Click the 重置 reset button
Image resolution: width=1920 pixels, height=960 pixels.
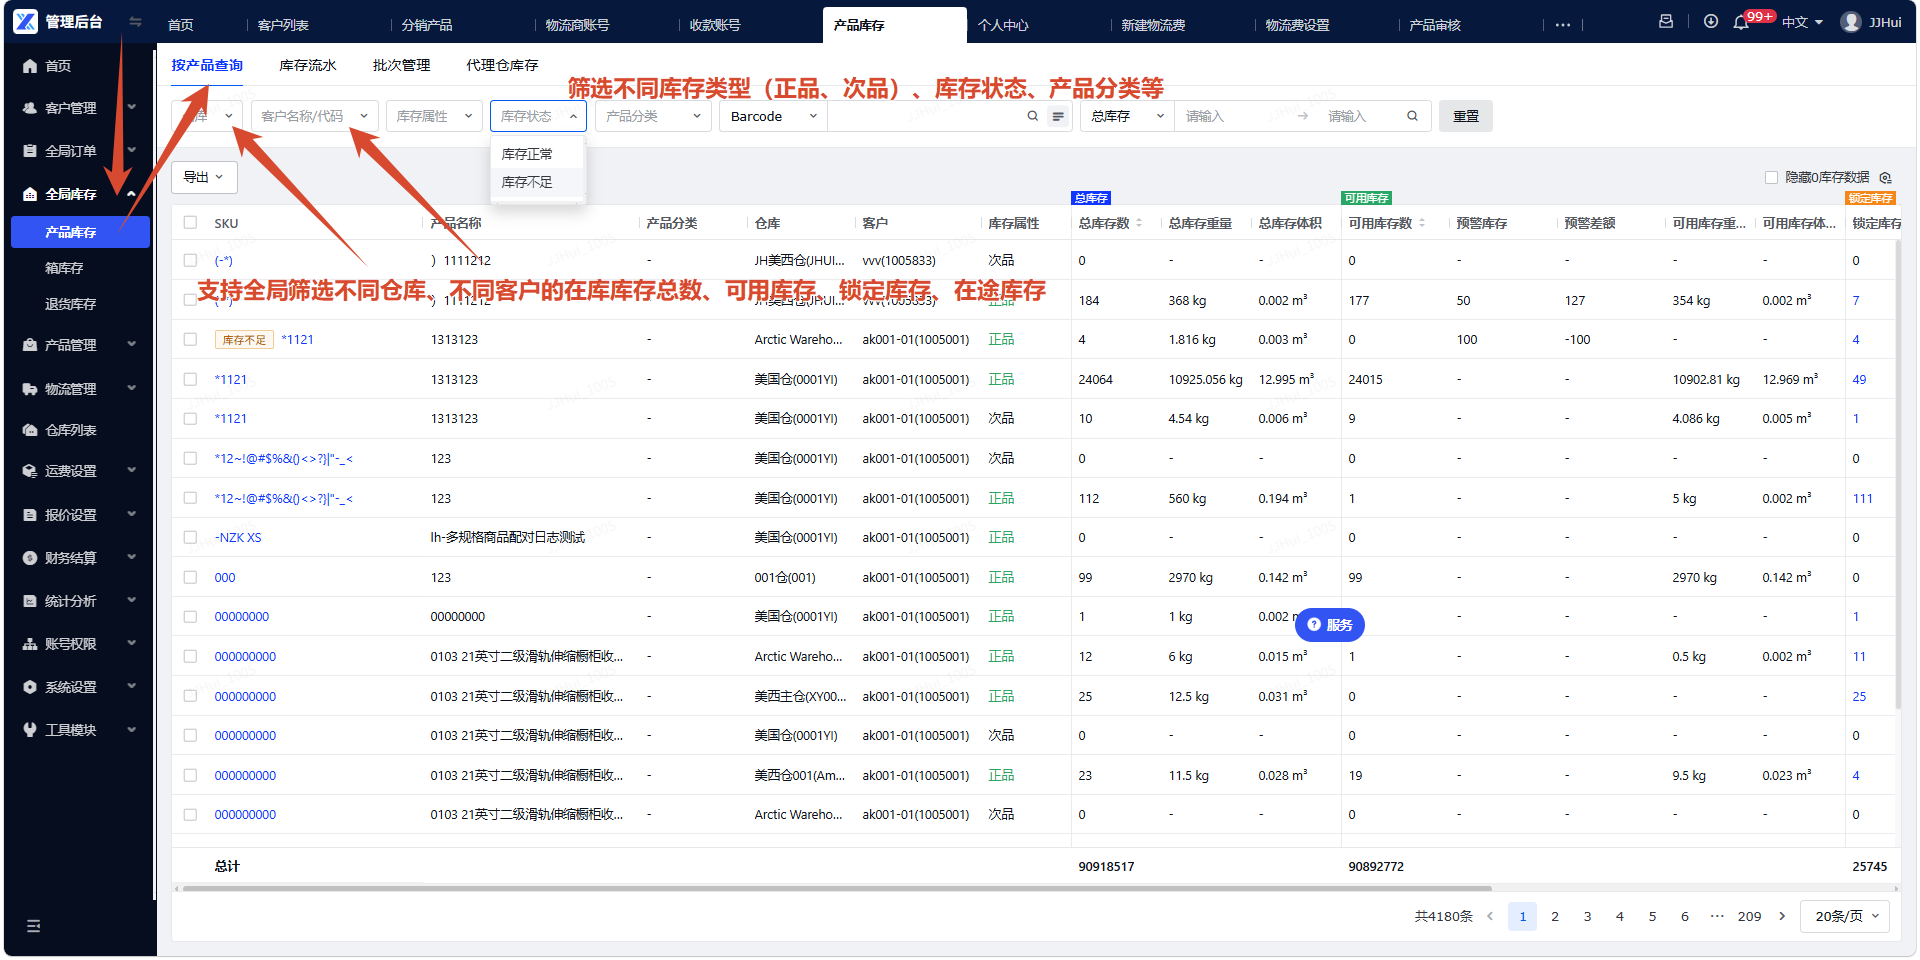1466,116
